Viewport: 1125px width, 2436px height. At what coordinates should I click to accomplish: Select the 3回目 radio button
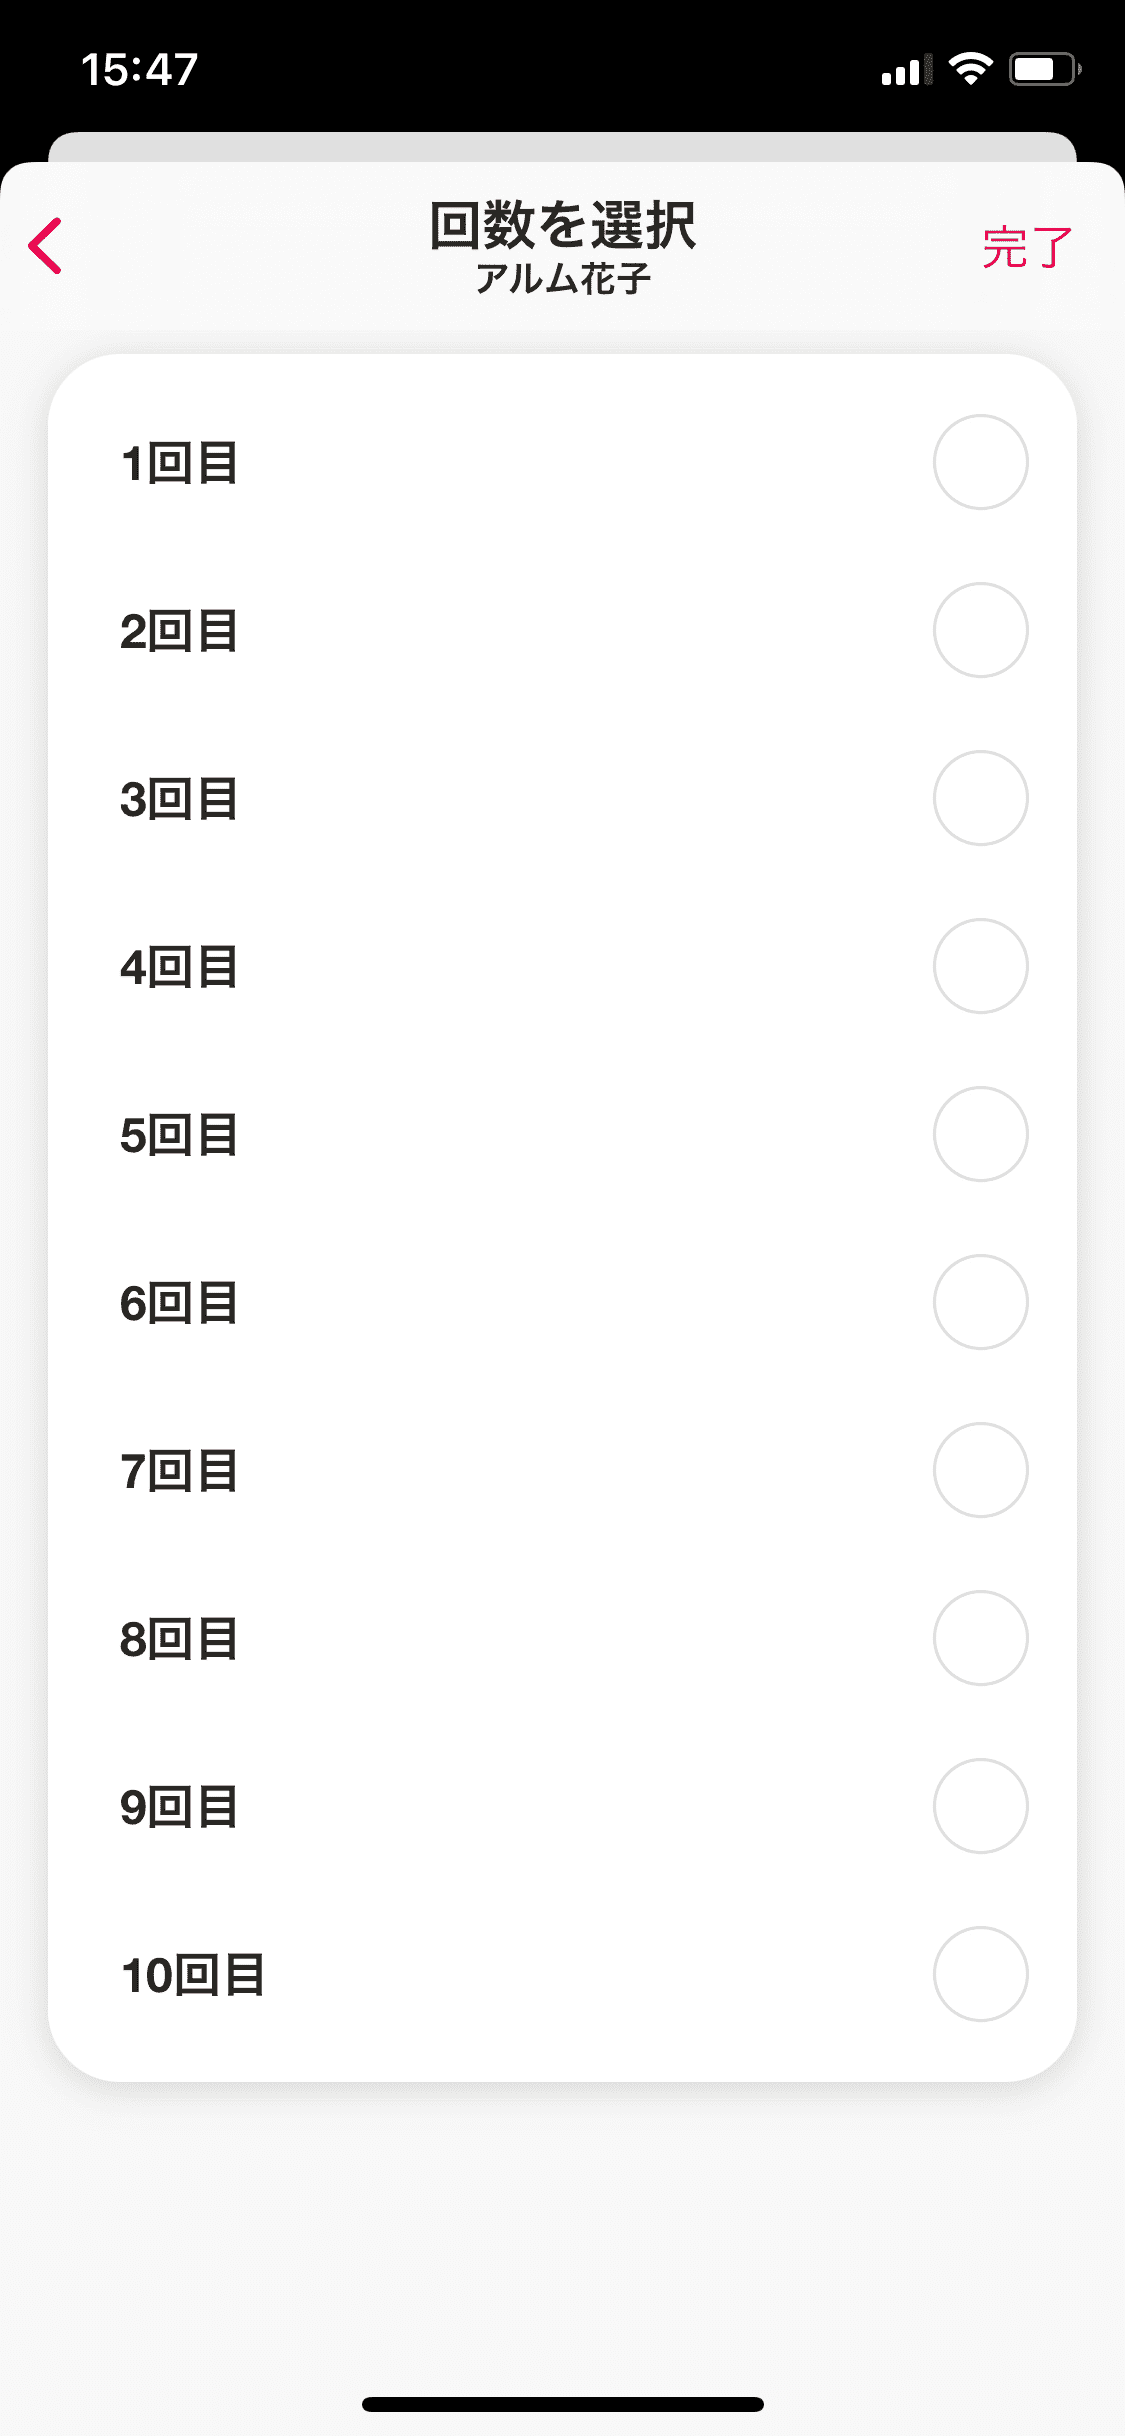click(x=980, y=798)
